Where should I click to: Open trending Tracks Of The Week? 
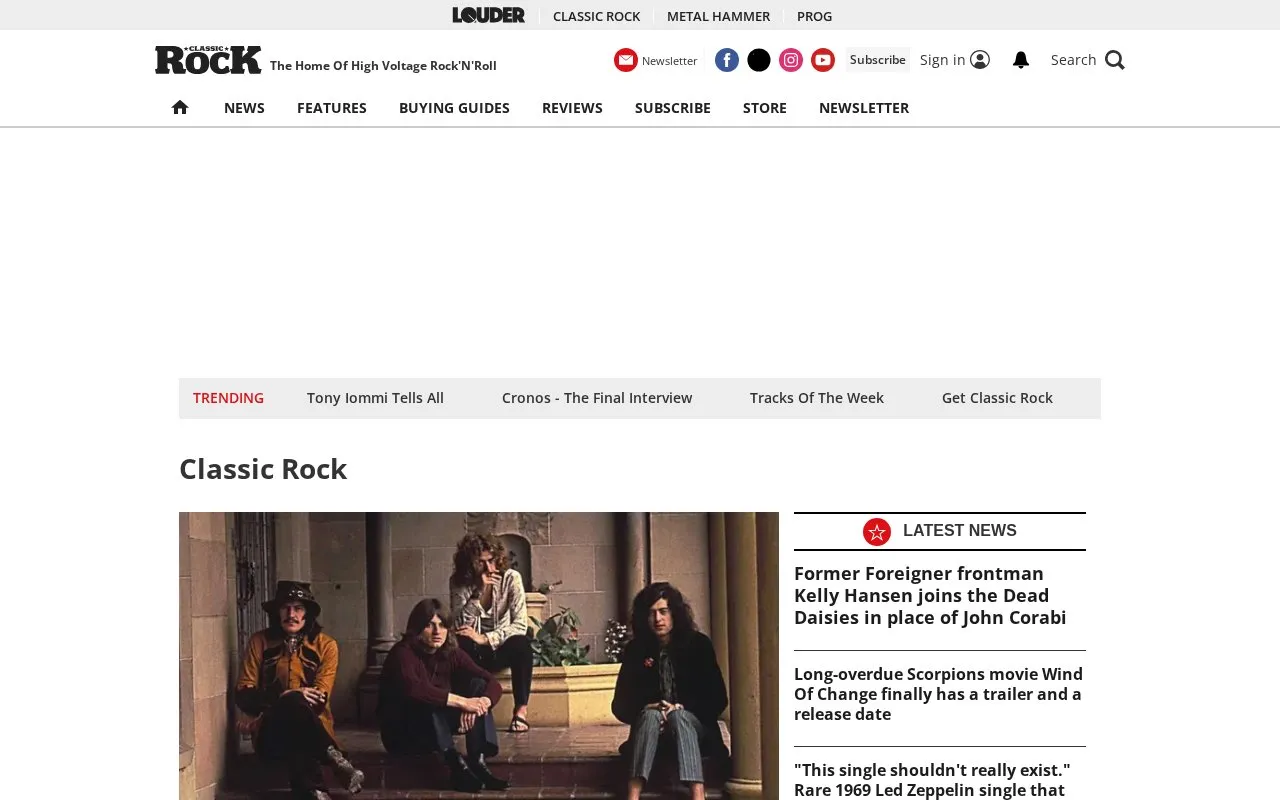(x=817, y=398)
